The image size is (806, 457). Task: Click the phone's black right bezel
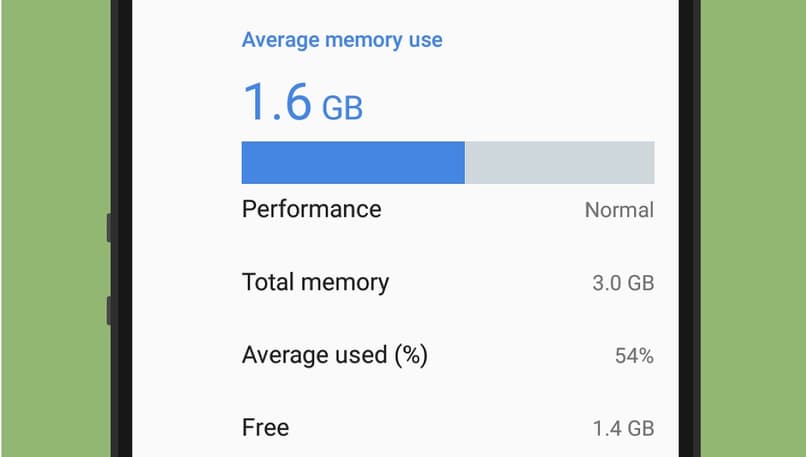point(687,228)
